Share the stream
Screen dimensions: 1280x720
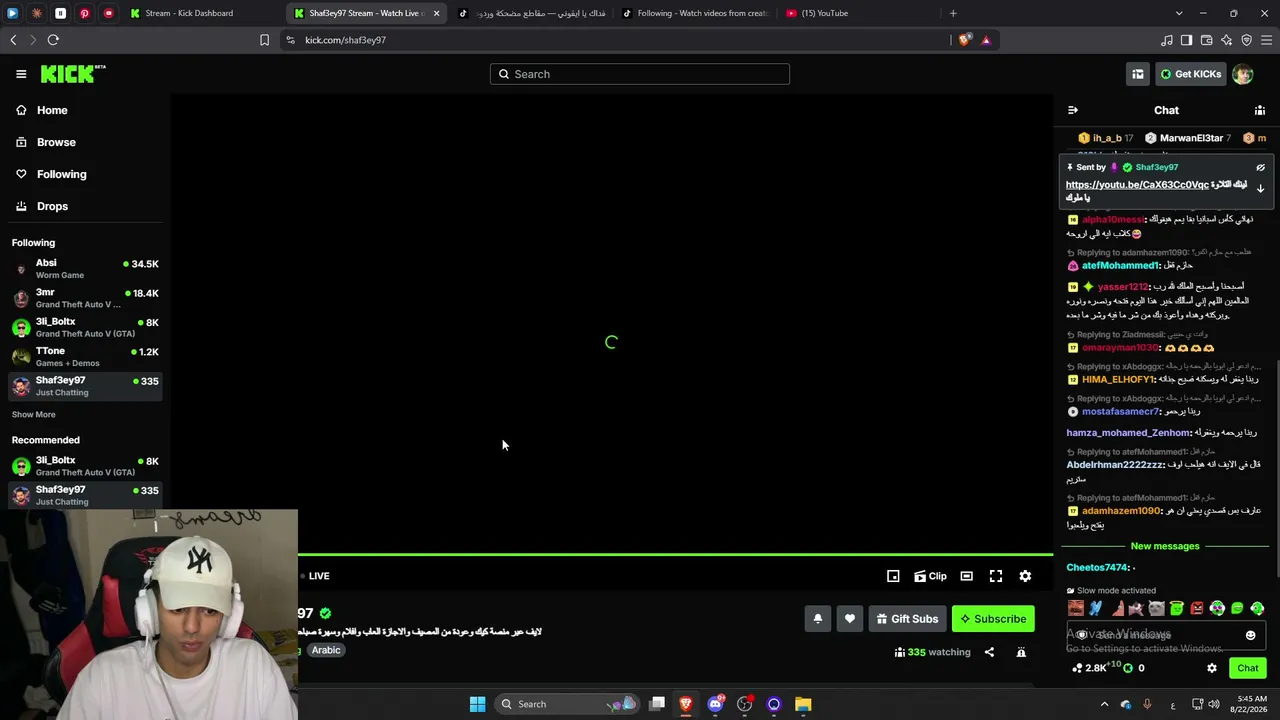989,652
